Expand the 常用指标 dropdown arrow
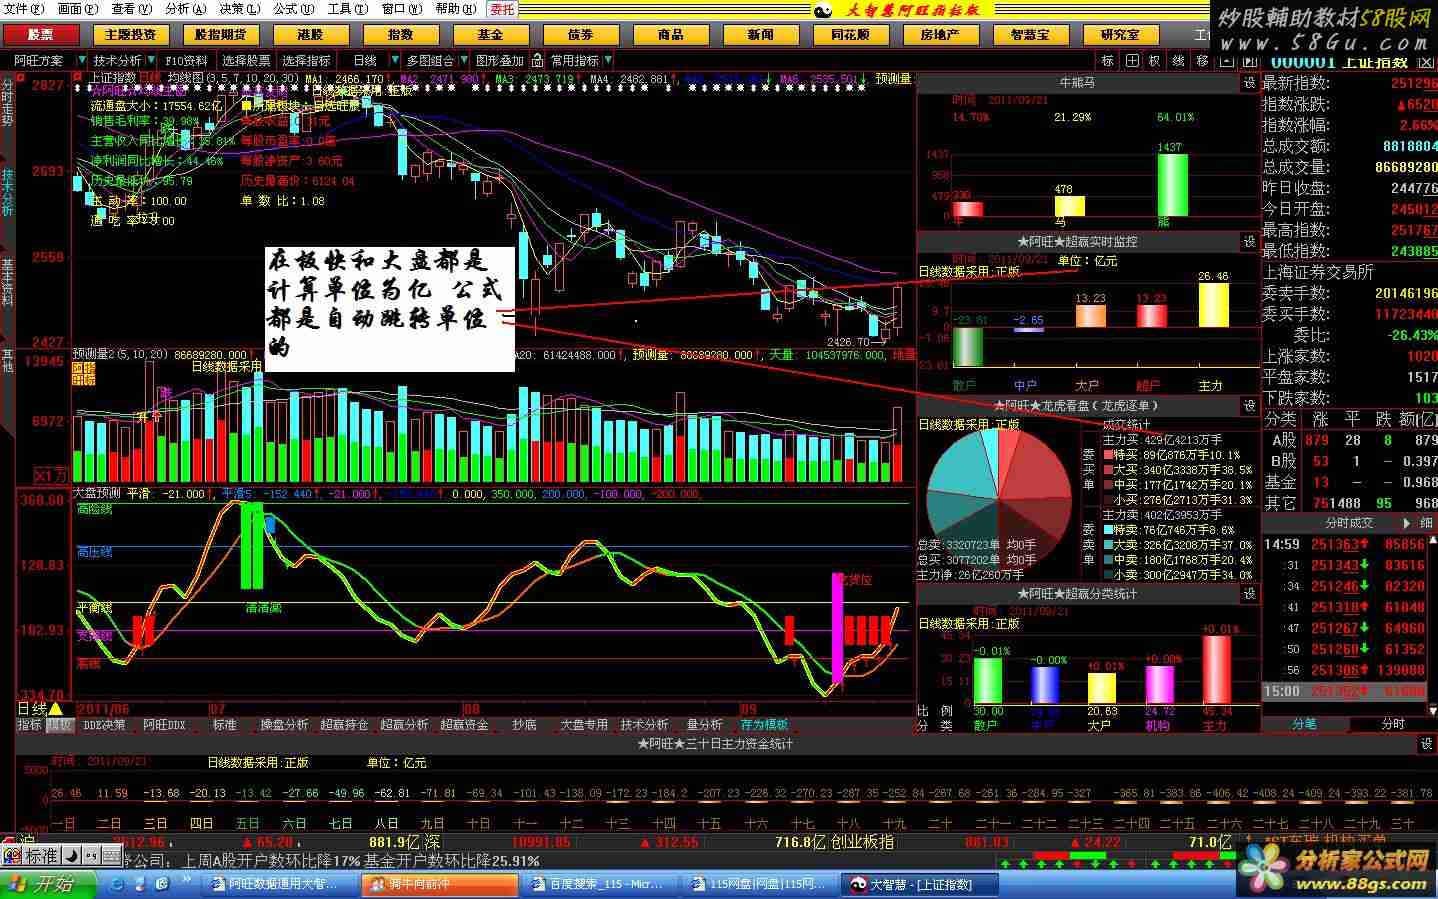This screenshot has height=899, width=1438. coord(607,61)
